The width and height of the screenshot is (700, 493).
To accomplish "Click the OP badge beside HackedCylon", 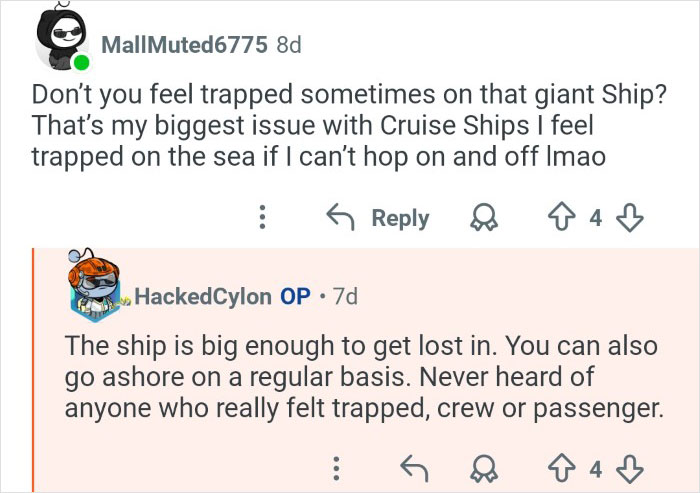I will tap(295, 296).
